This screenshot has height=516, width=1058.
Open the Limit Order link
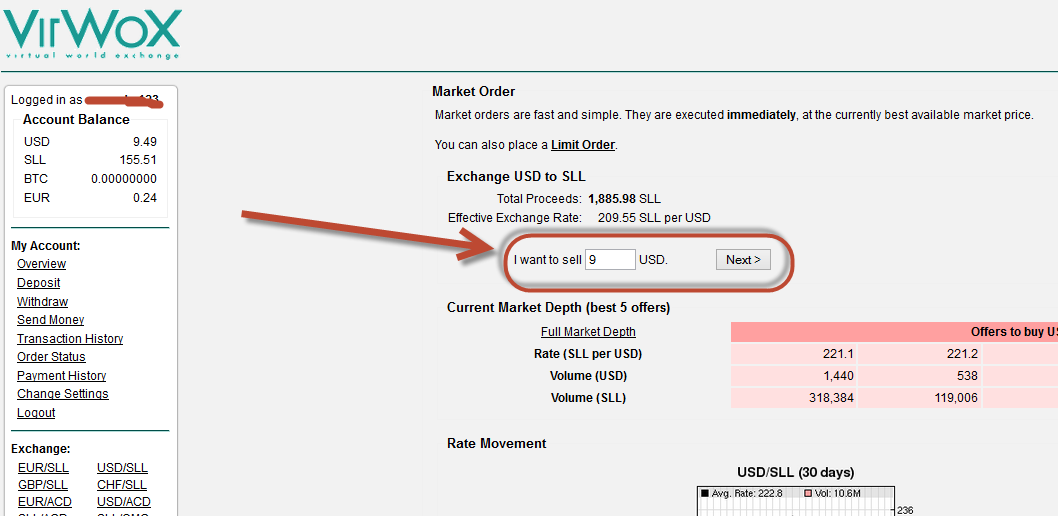click(583, 144)
